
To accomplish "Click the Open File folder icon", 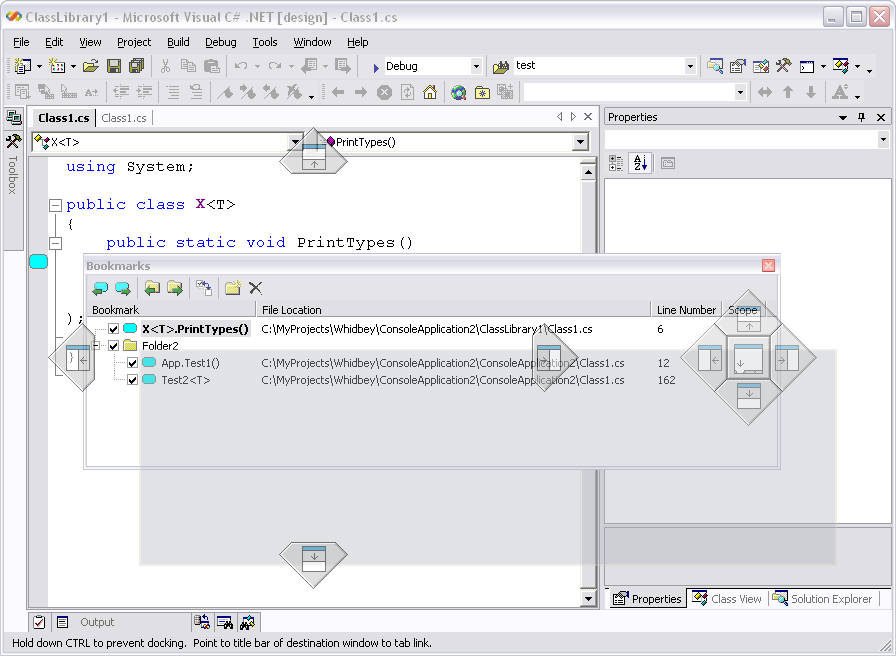I will click(x=90, y=66).
